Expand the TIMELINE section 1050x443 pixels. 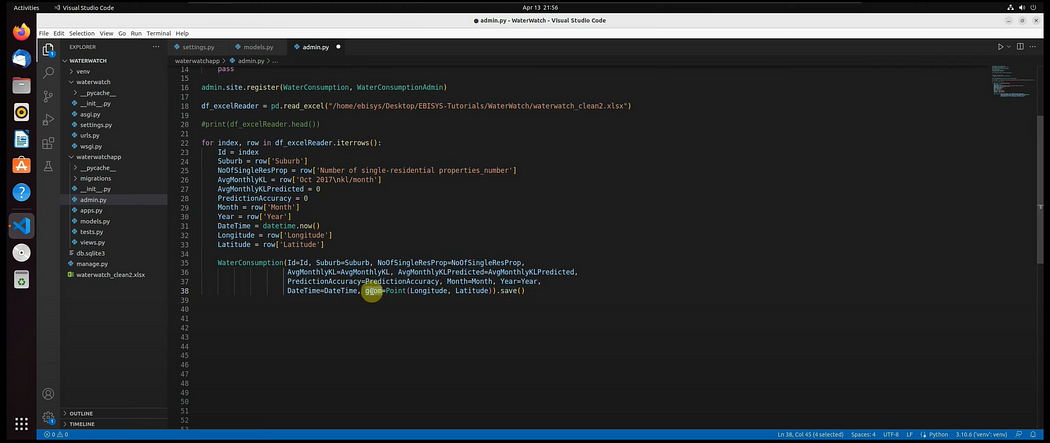[x=81, y=424]
